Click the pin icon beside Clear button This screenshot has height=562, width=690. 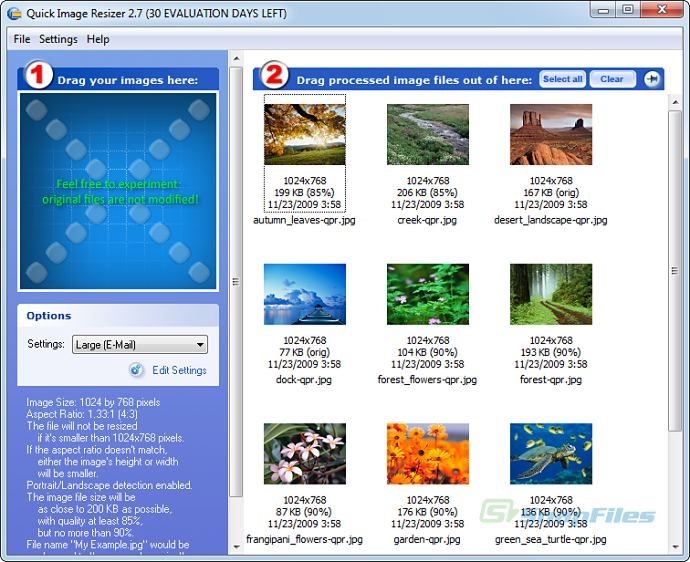652,79
